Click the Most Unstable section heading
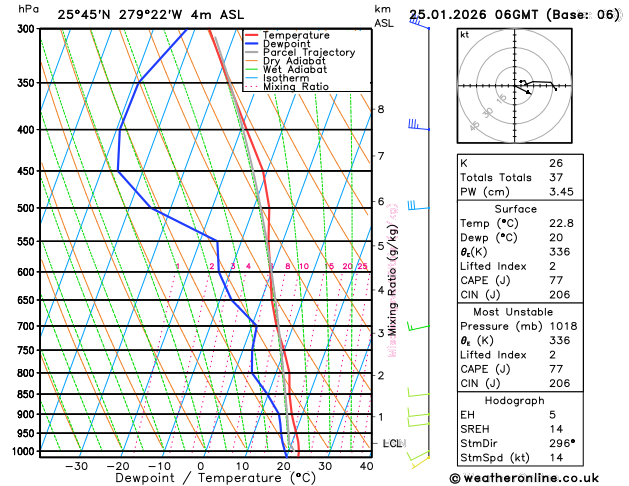The height and width of the screenshot is (486, 629). [x=513, y=312]
